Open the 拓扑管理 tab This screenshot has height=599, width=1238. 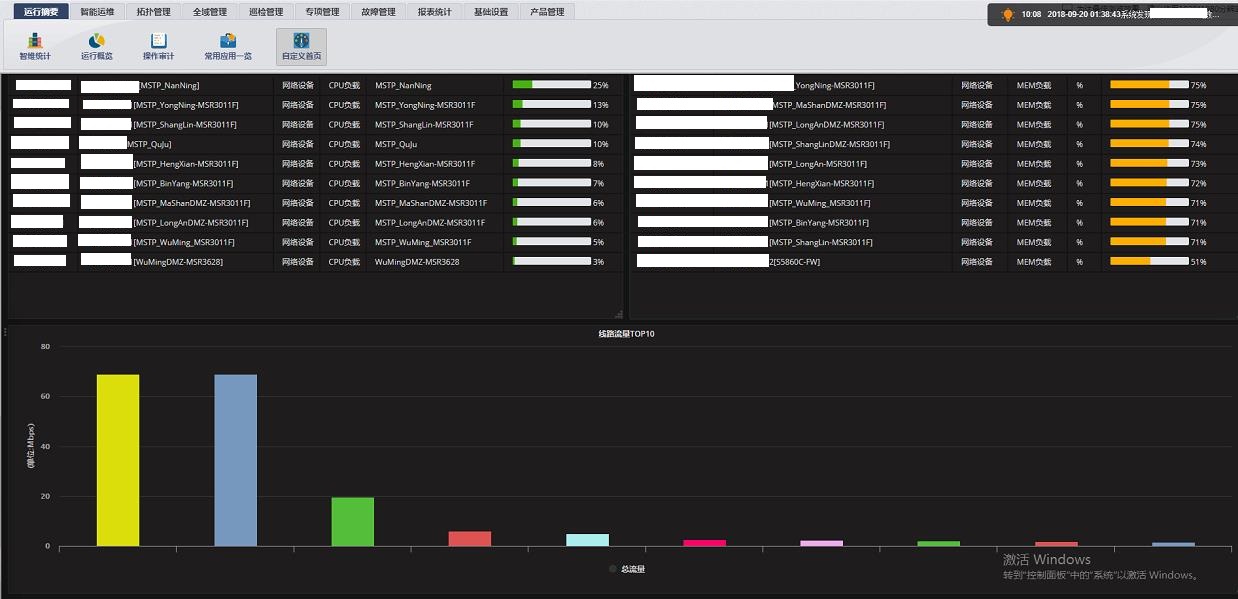tap(153, 12)
